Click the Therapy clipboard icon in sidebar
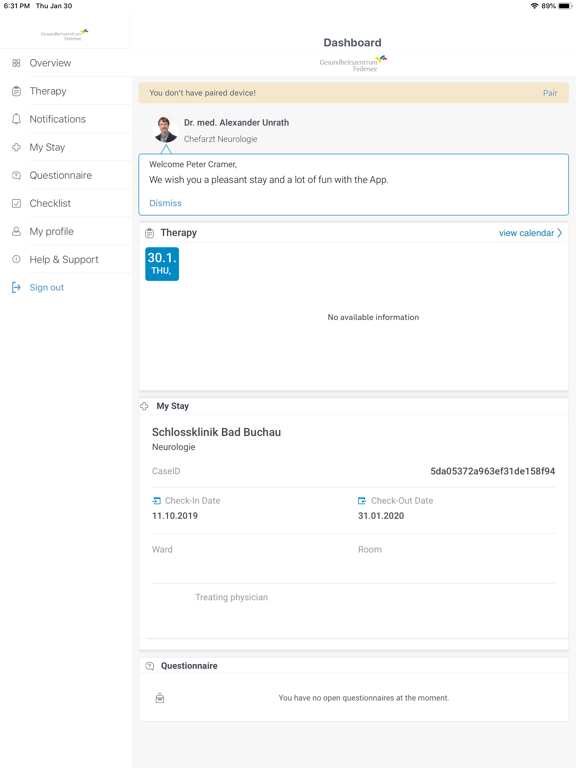Image resolution: width=576 pixels, height=768 pixels. (x=16, y=91)
